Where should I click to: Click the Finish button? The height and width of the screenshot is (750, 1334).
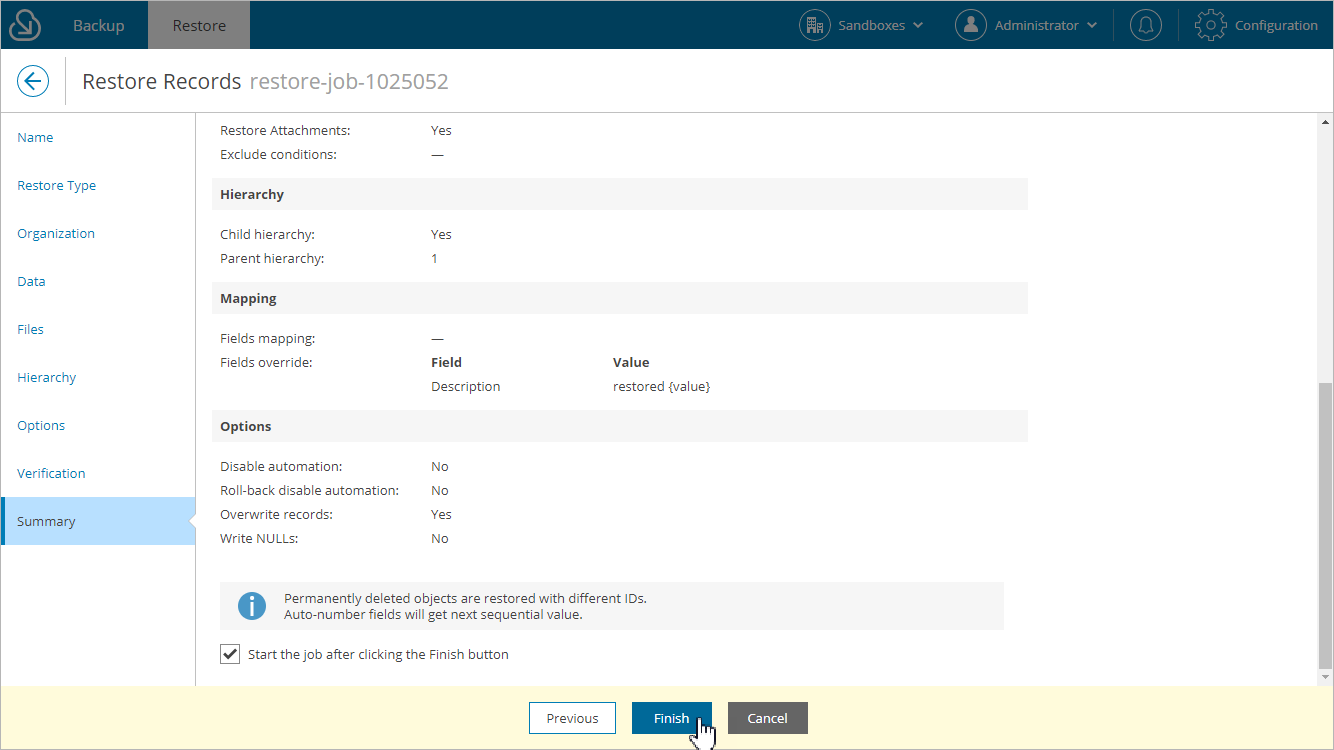(672, 718)
